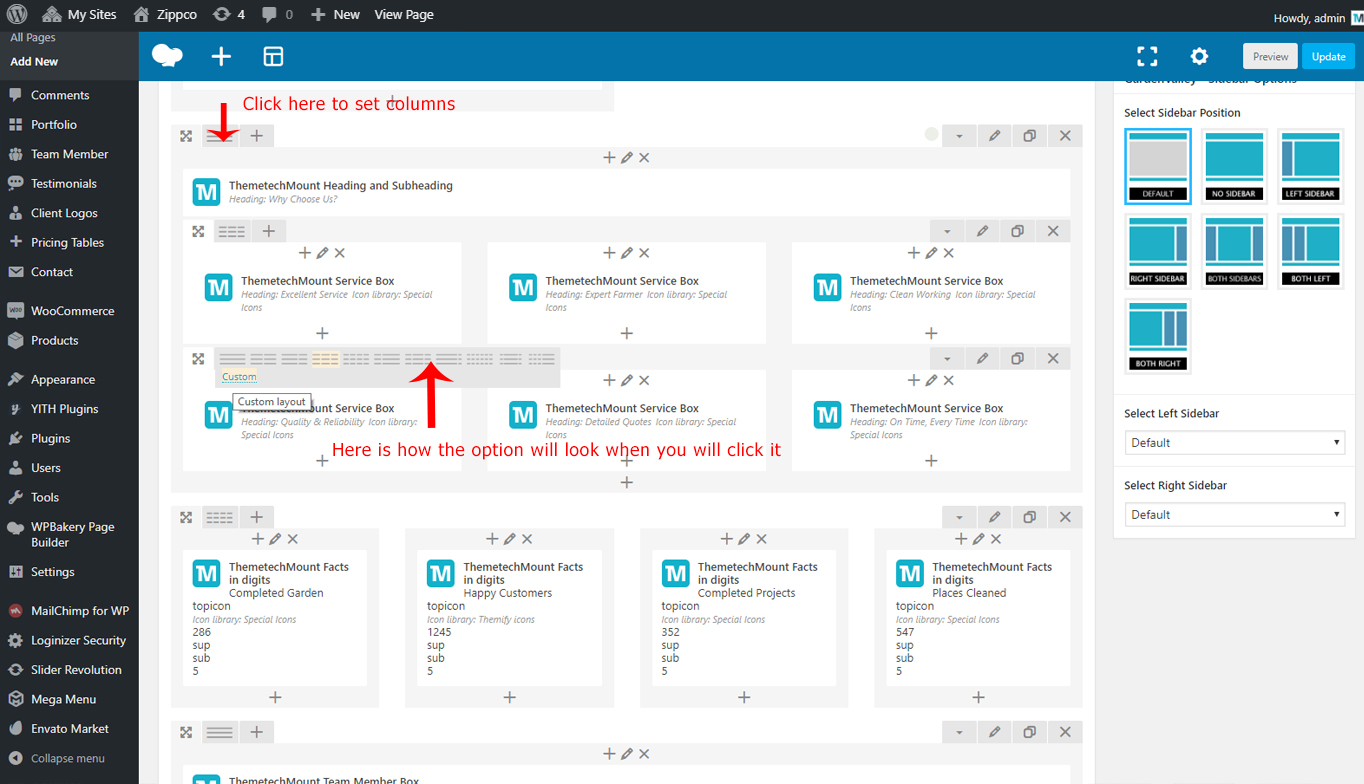Toggle collapse arrow on Team Member row
Screen dimensions: 1364x784
pyautogui.click(x=958, y=733)
